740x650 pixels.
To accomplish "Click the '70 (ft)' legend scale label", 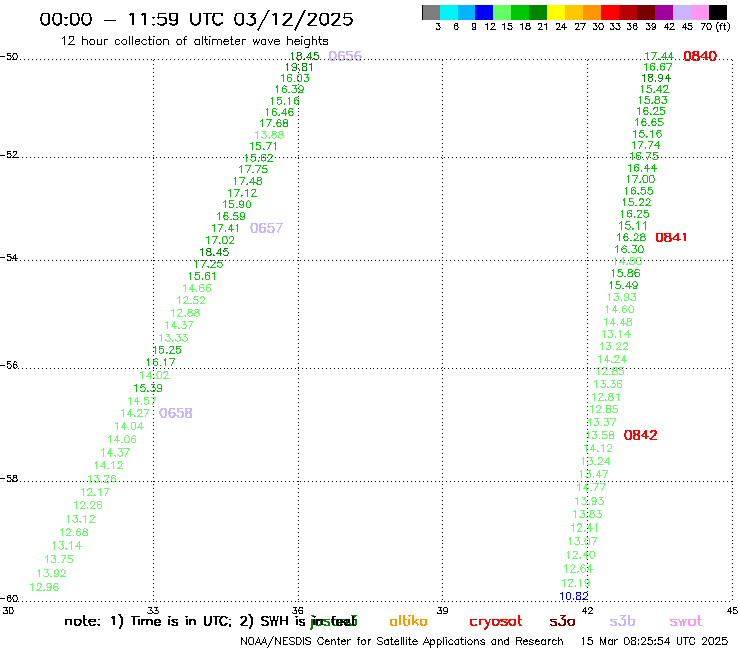I will (x=715, y=27).
